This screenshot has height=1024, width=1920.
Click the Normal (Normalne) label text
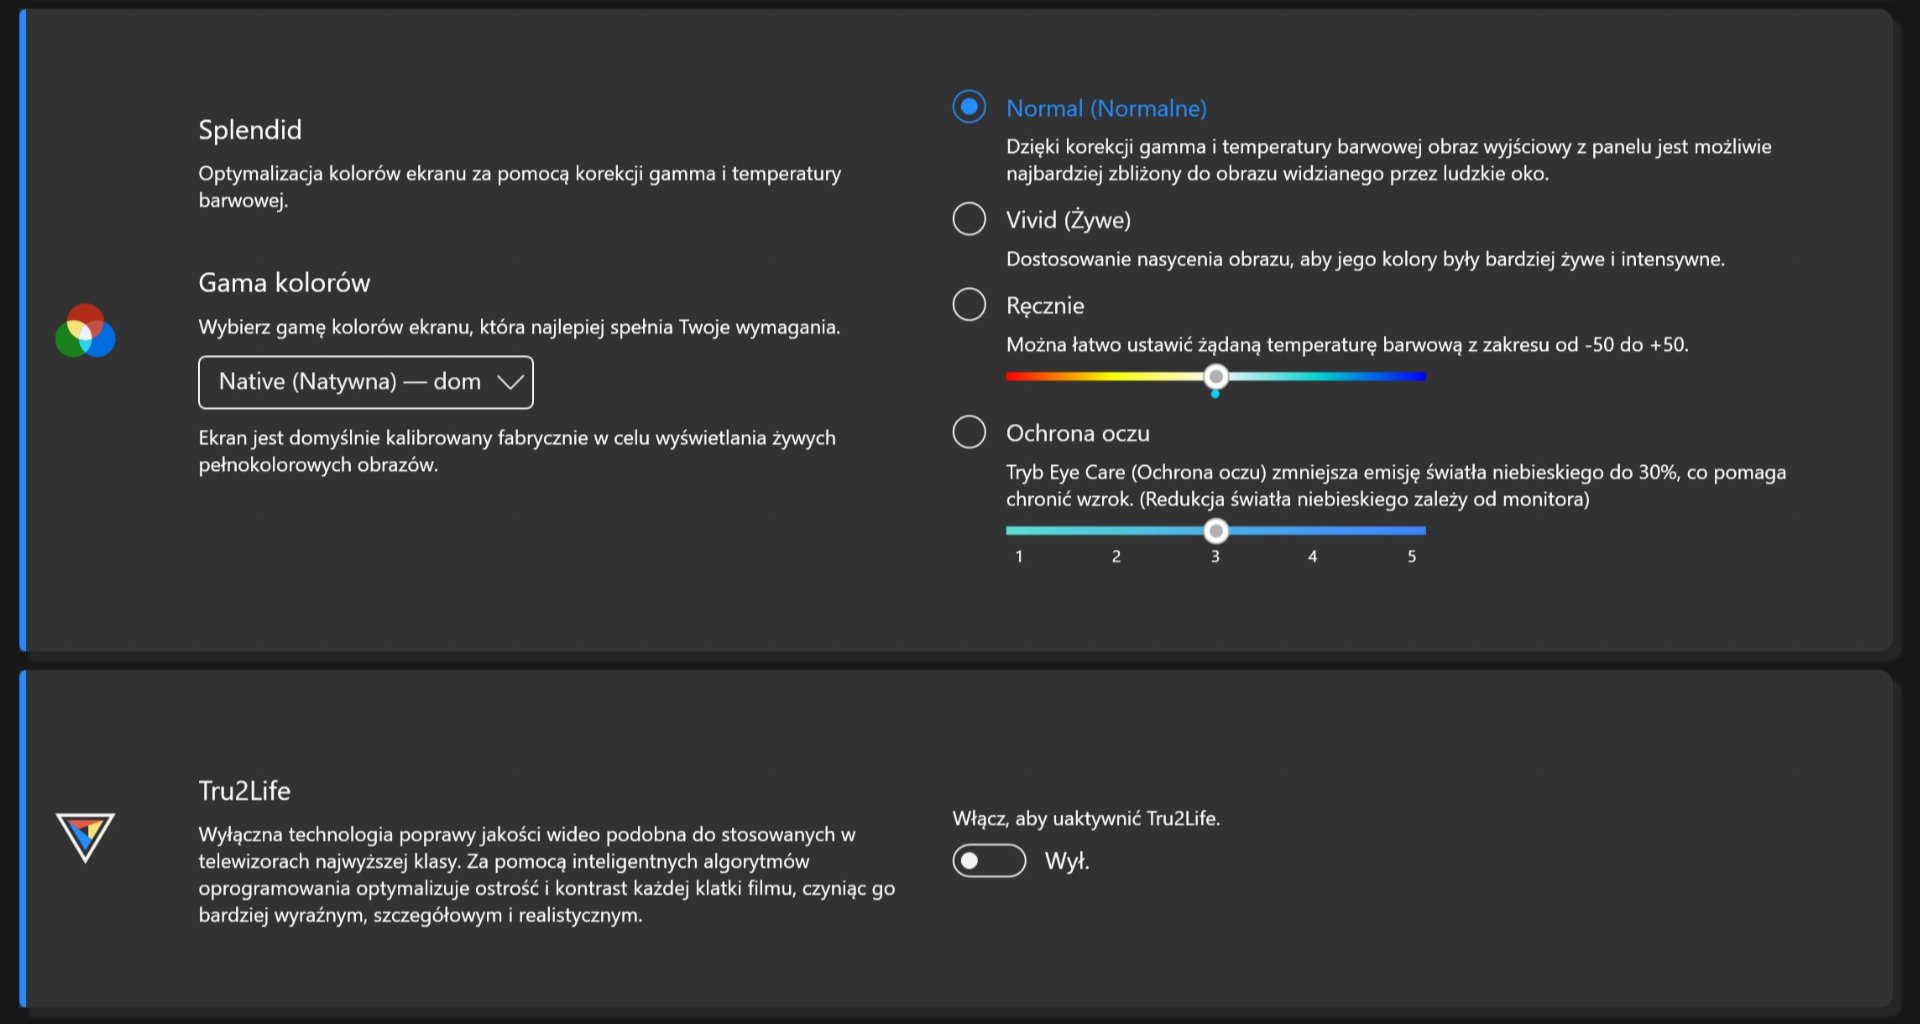1106,108
